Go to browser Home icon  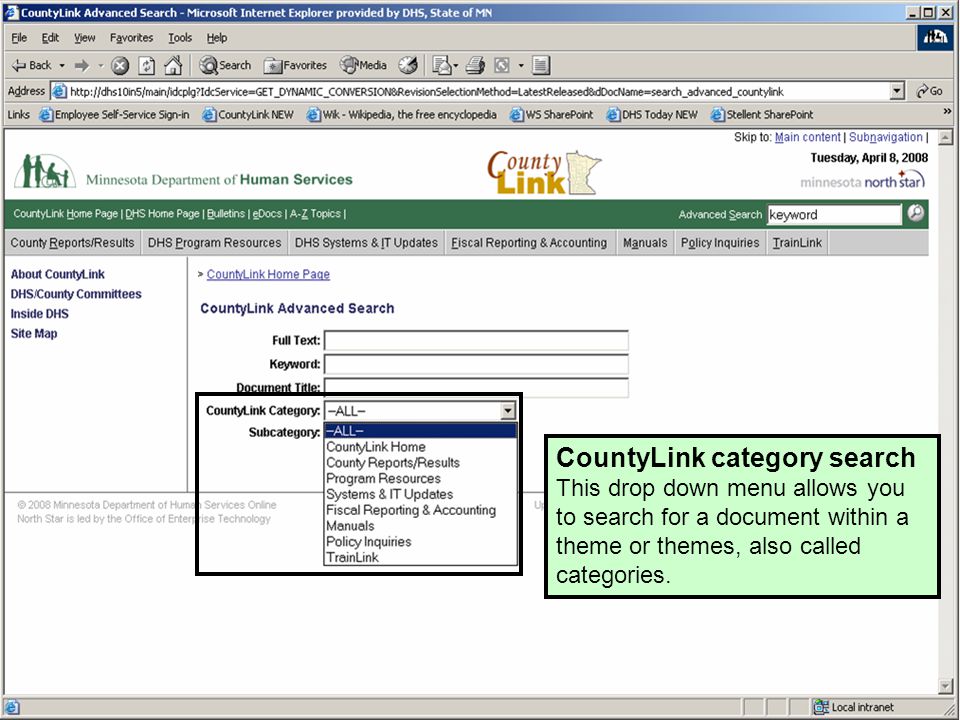[x=173, y=65]
